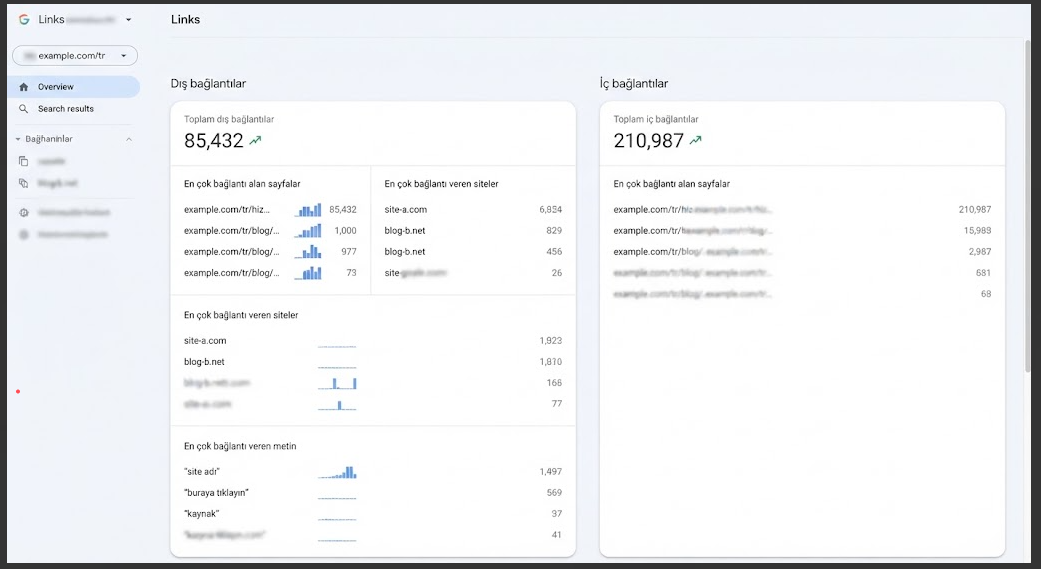Click the sparkline in the "kaynak" row
This screenshot has height=569, width=1041.
click(x=337, y=519)
